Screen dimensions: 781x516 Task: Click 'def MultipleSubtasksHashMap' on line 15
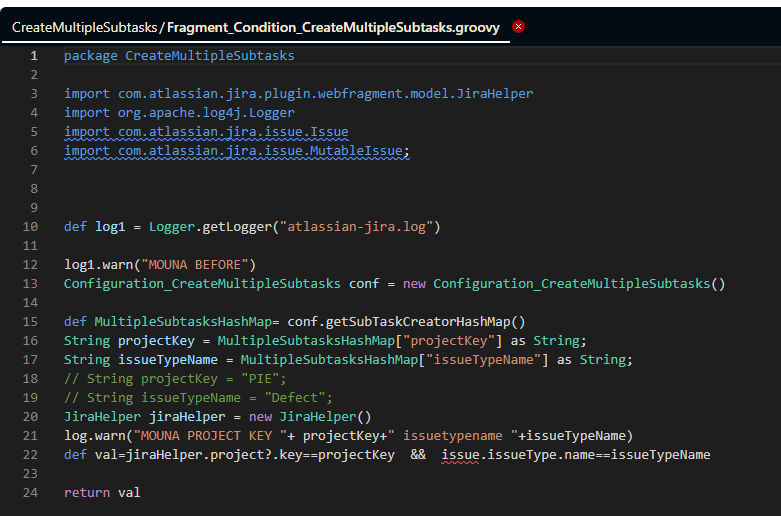(x=168, y=322)
